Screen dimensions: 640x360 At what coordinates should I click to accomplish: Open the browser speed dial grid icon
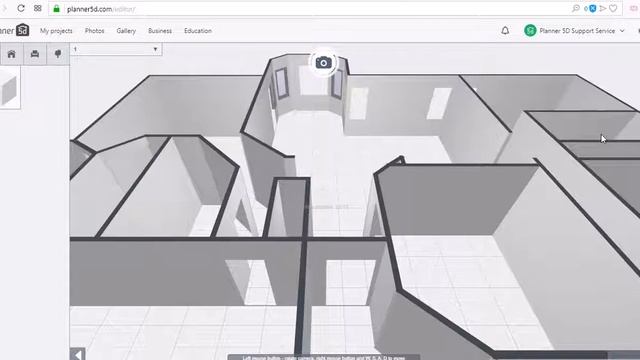point(38,8)
